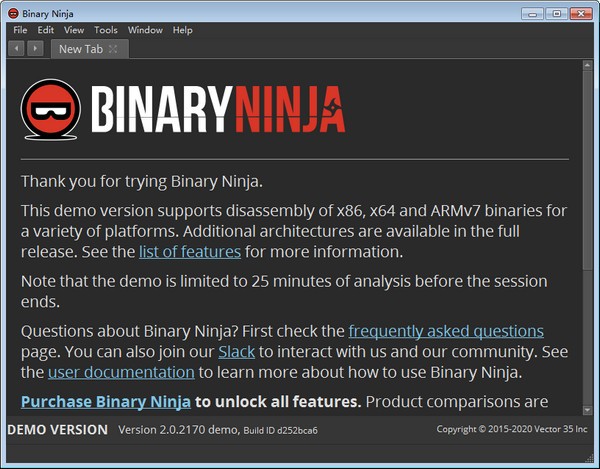
Task: Open the Help menu
Action: click(x=182, y=30)
